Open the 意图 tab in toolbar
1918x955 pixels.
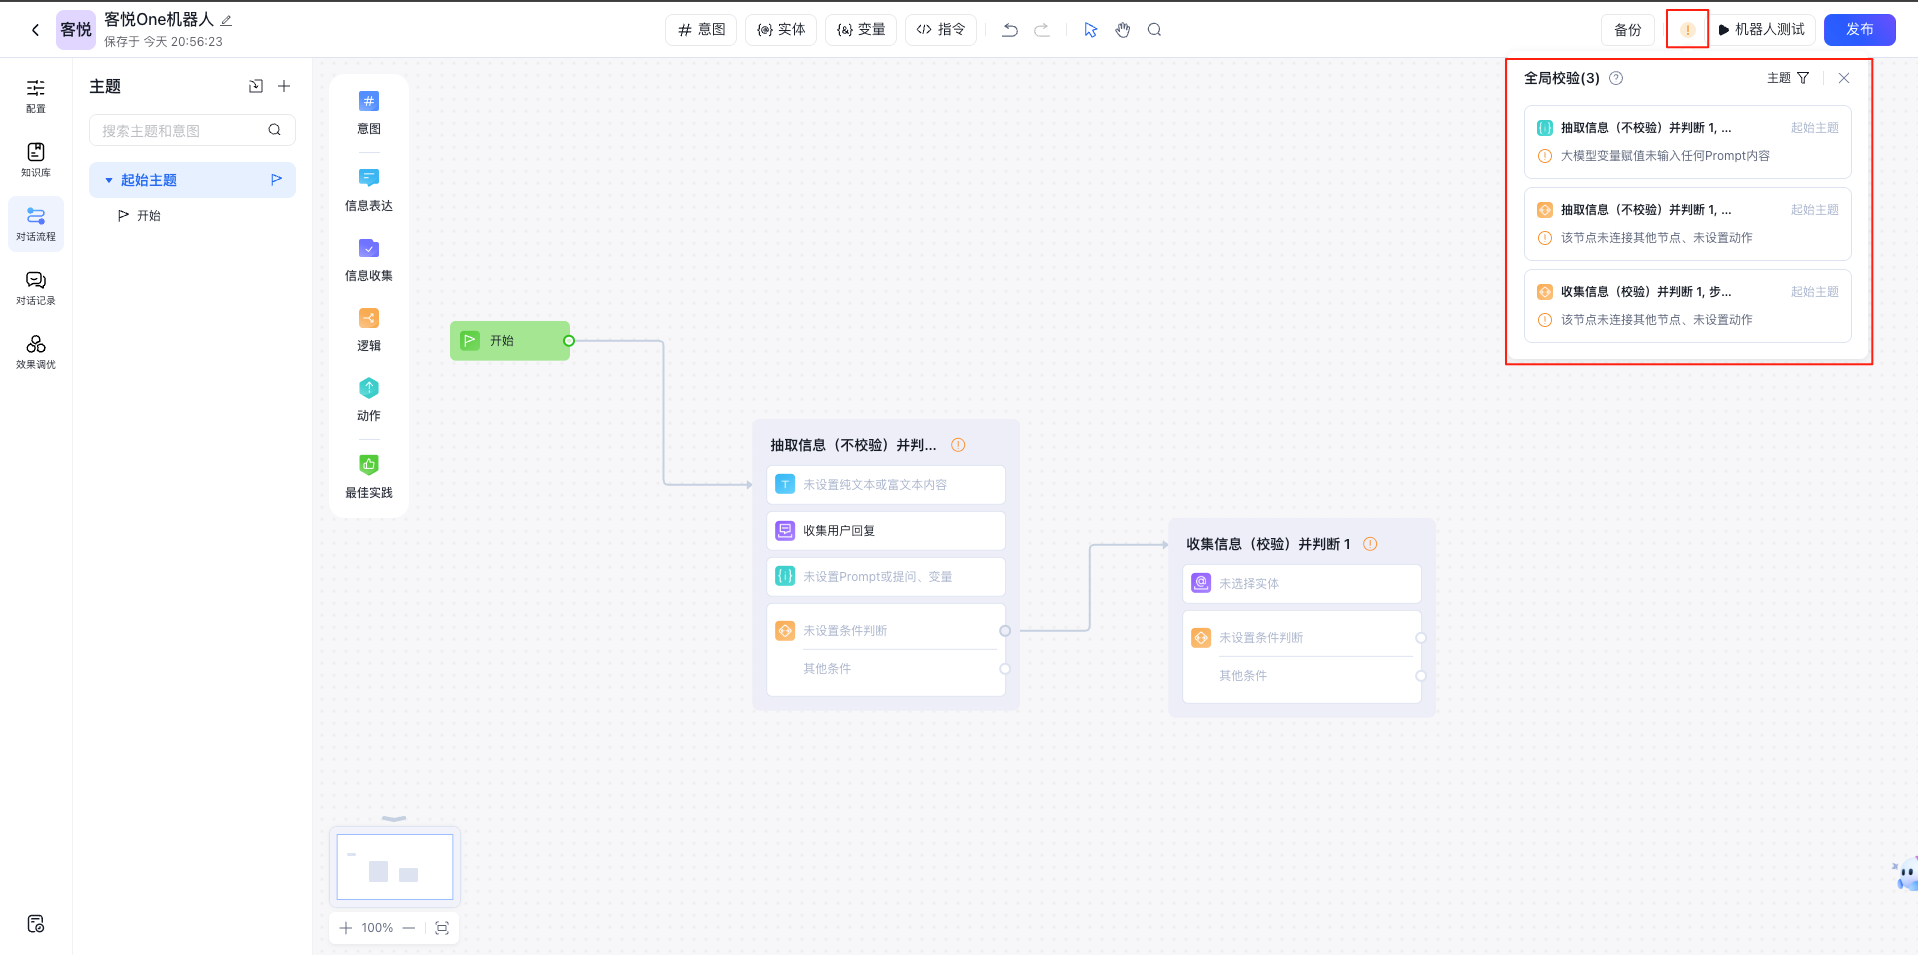click(701, 30)
